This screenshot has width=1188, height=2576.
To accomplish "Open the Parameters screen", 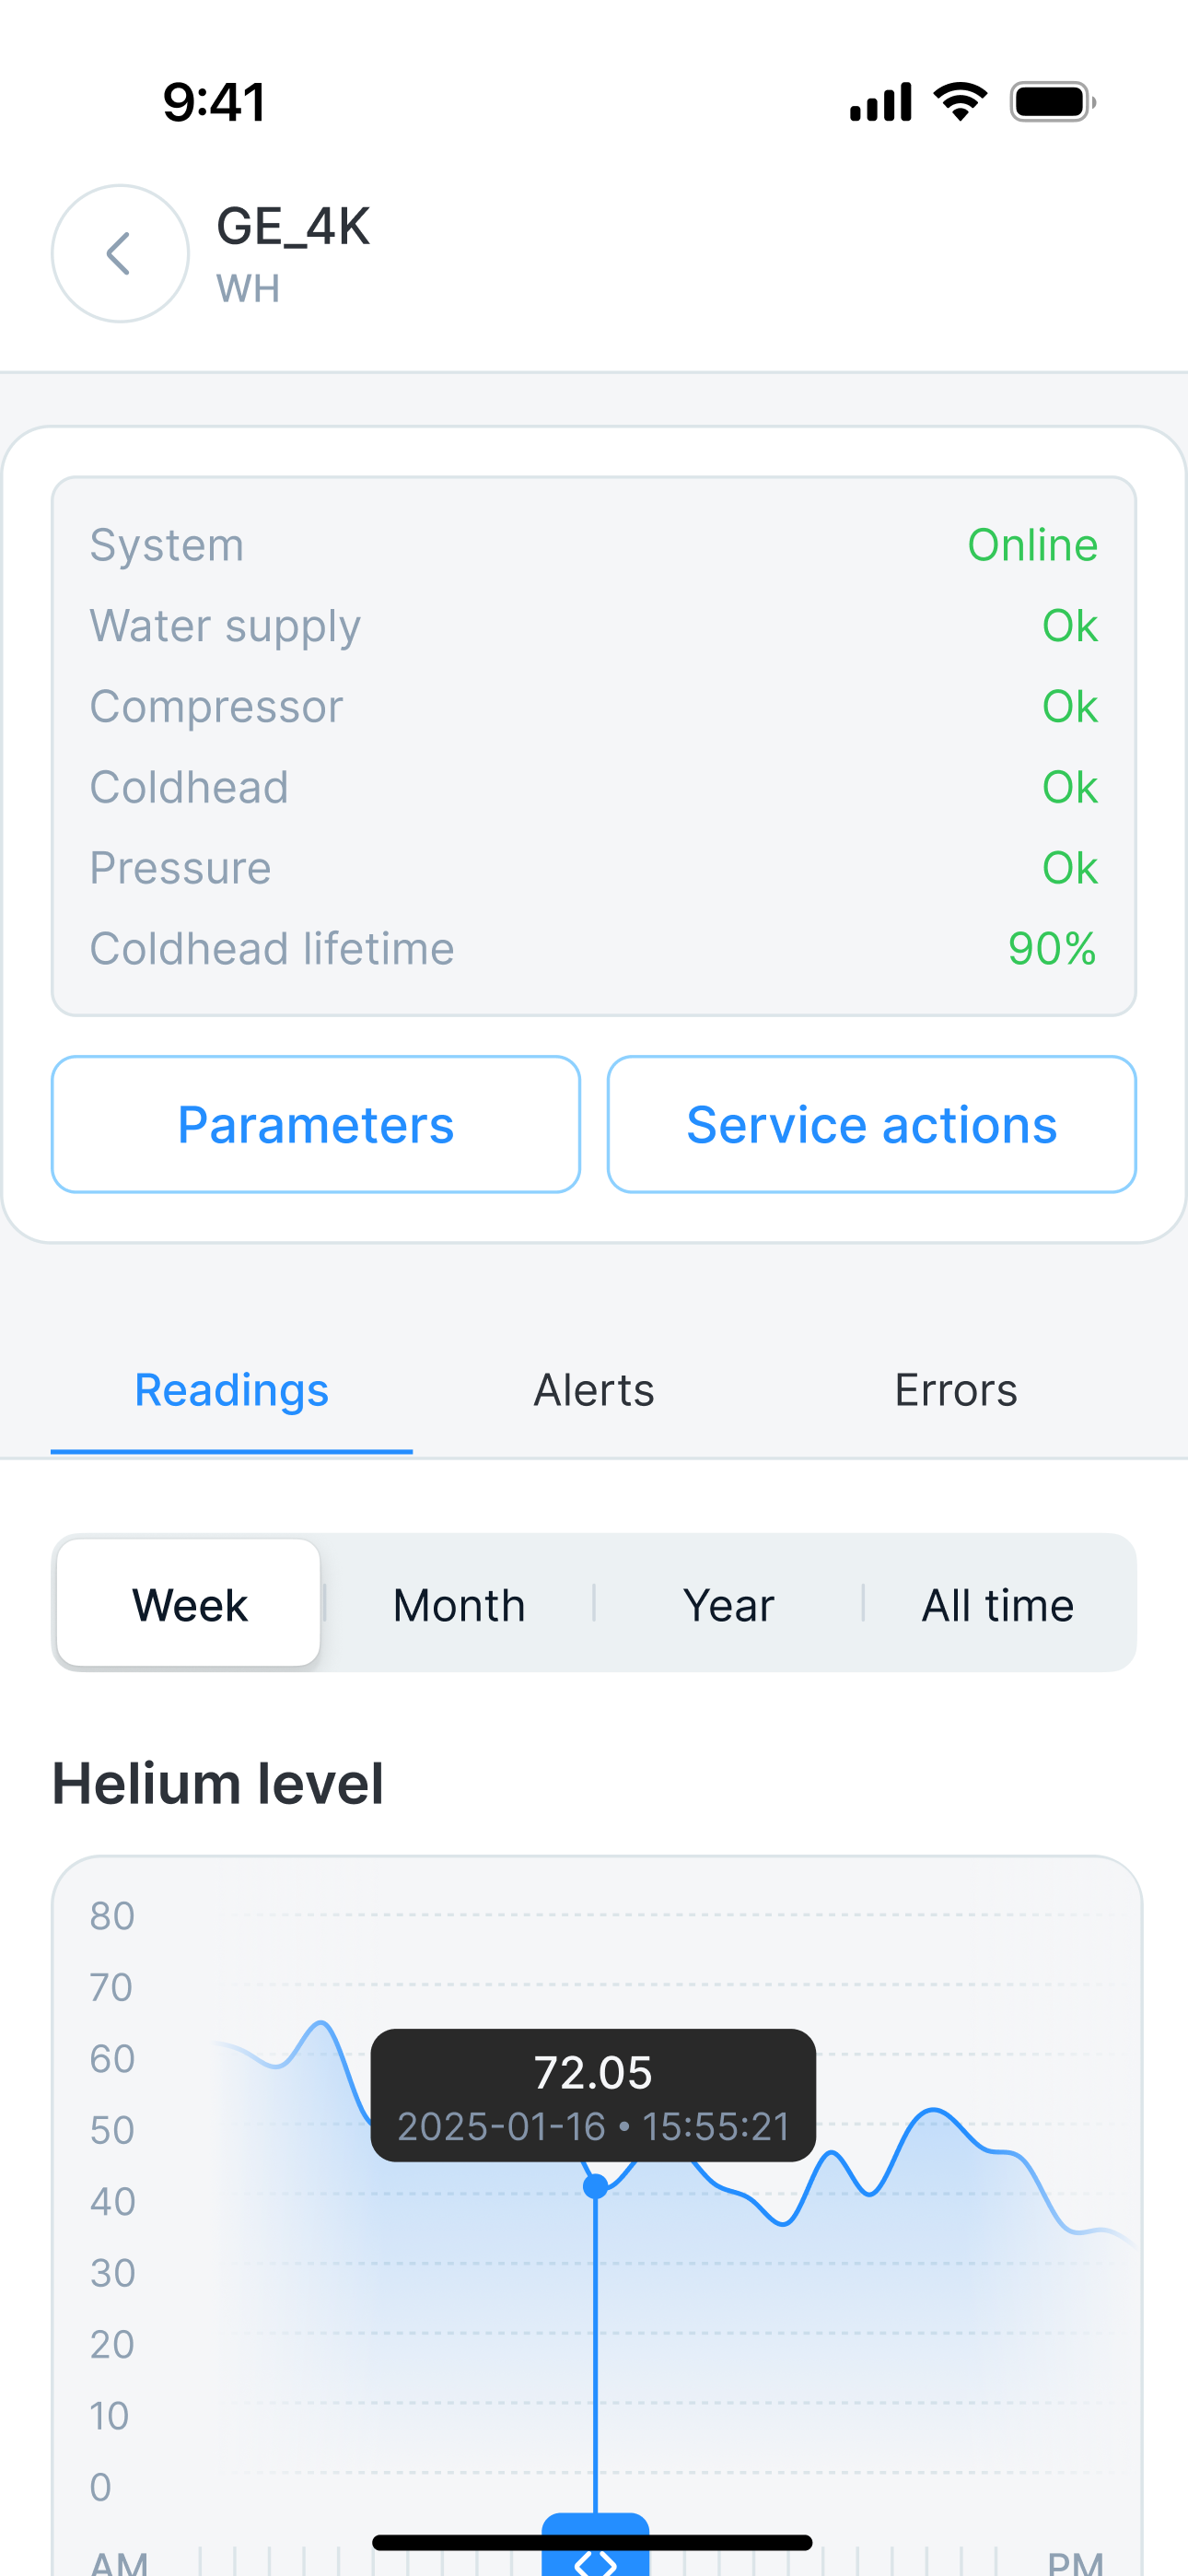I will coord(316,1124).
